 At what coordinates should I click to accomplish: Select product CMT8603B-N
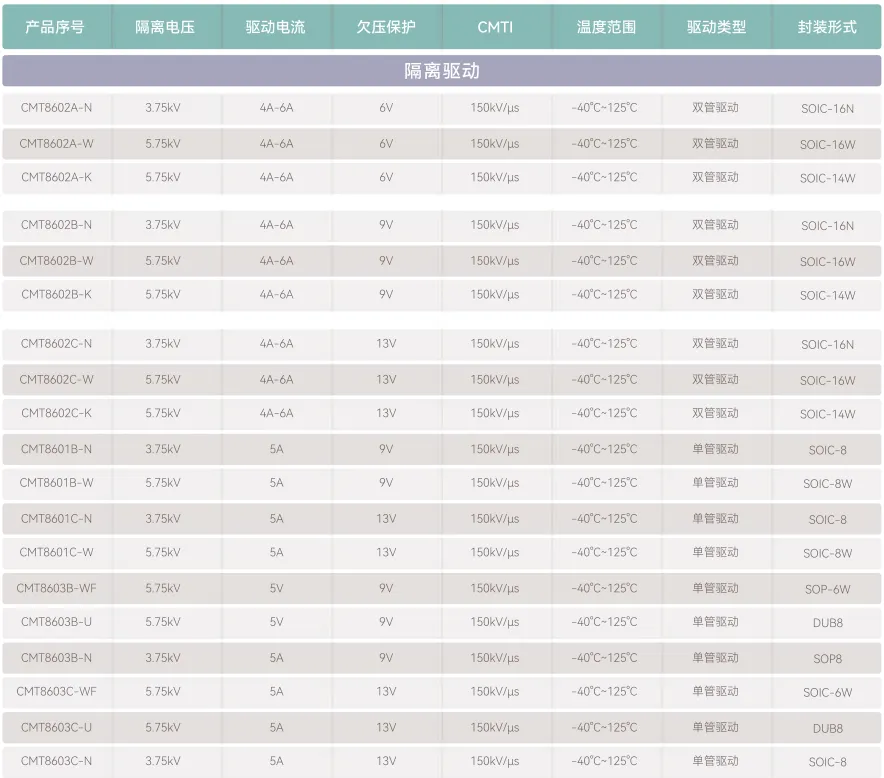pyautogui.click(x=56, y=658)
